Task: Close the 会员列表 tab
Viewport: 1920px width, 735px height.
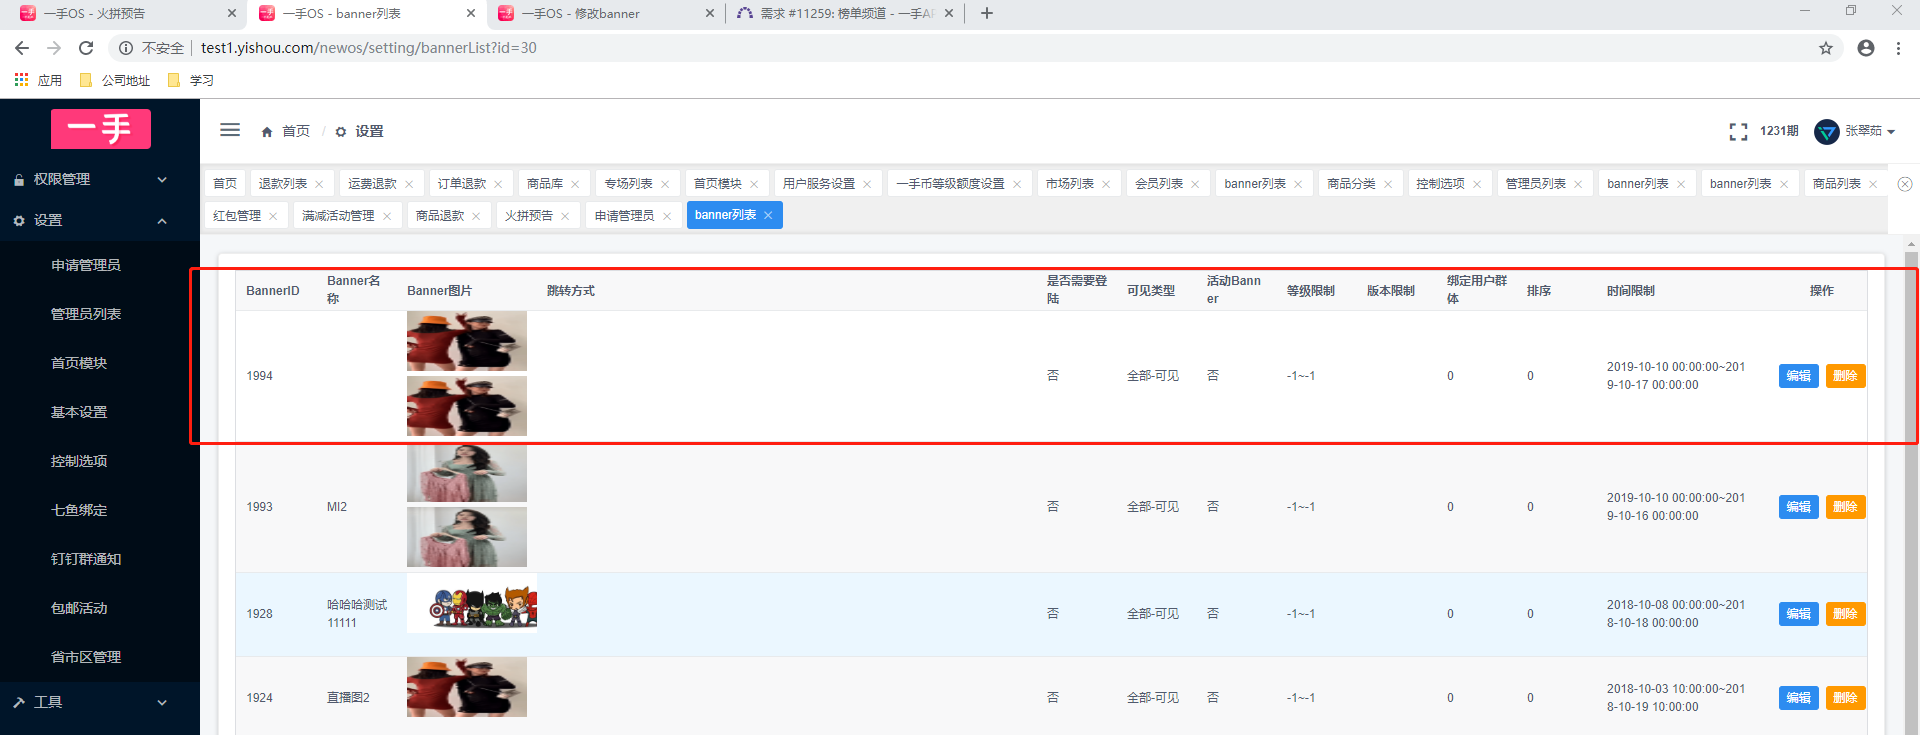Action: click(1195, 184)
